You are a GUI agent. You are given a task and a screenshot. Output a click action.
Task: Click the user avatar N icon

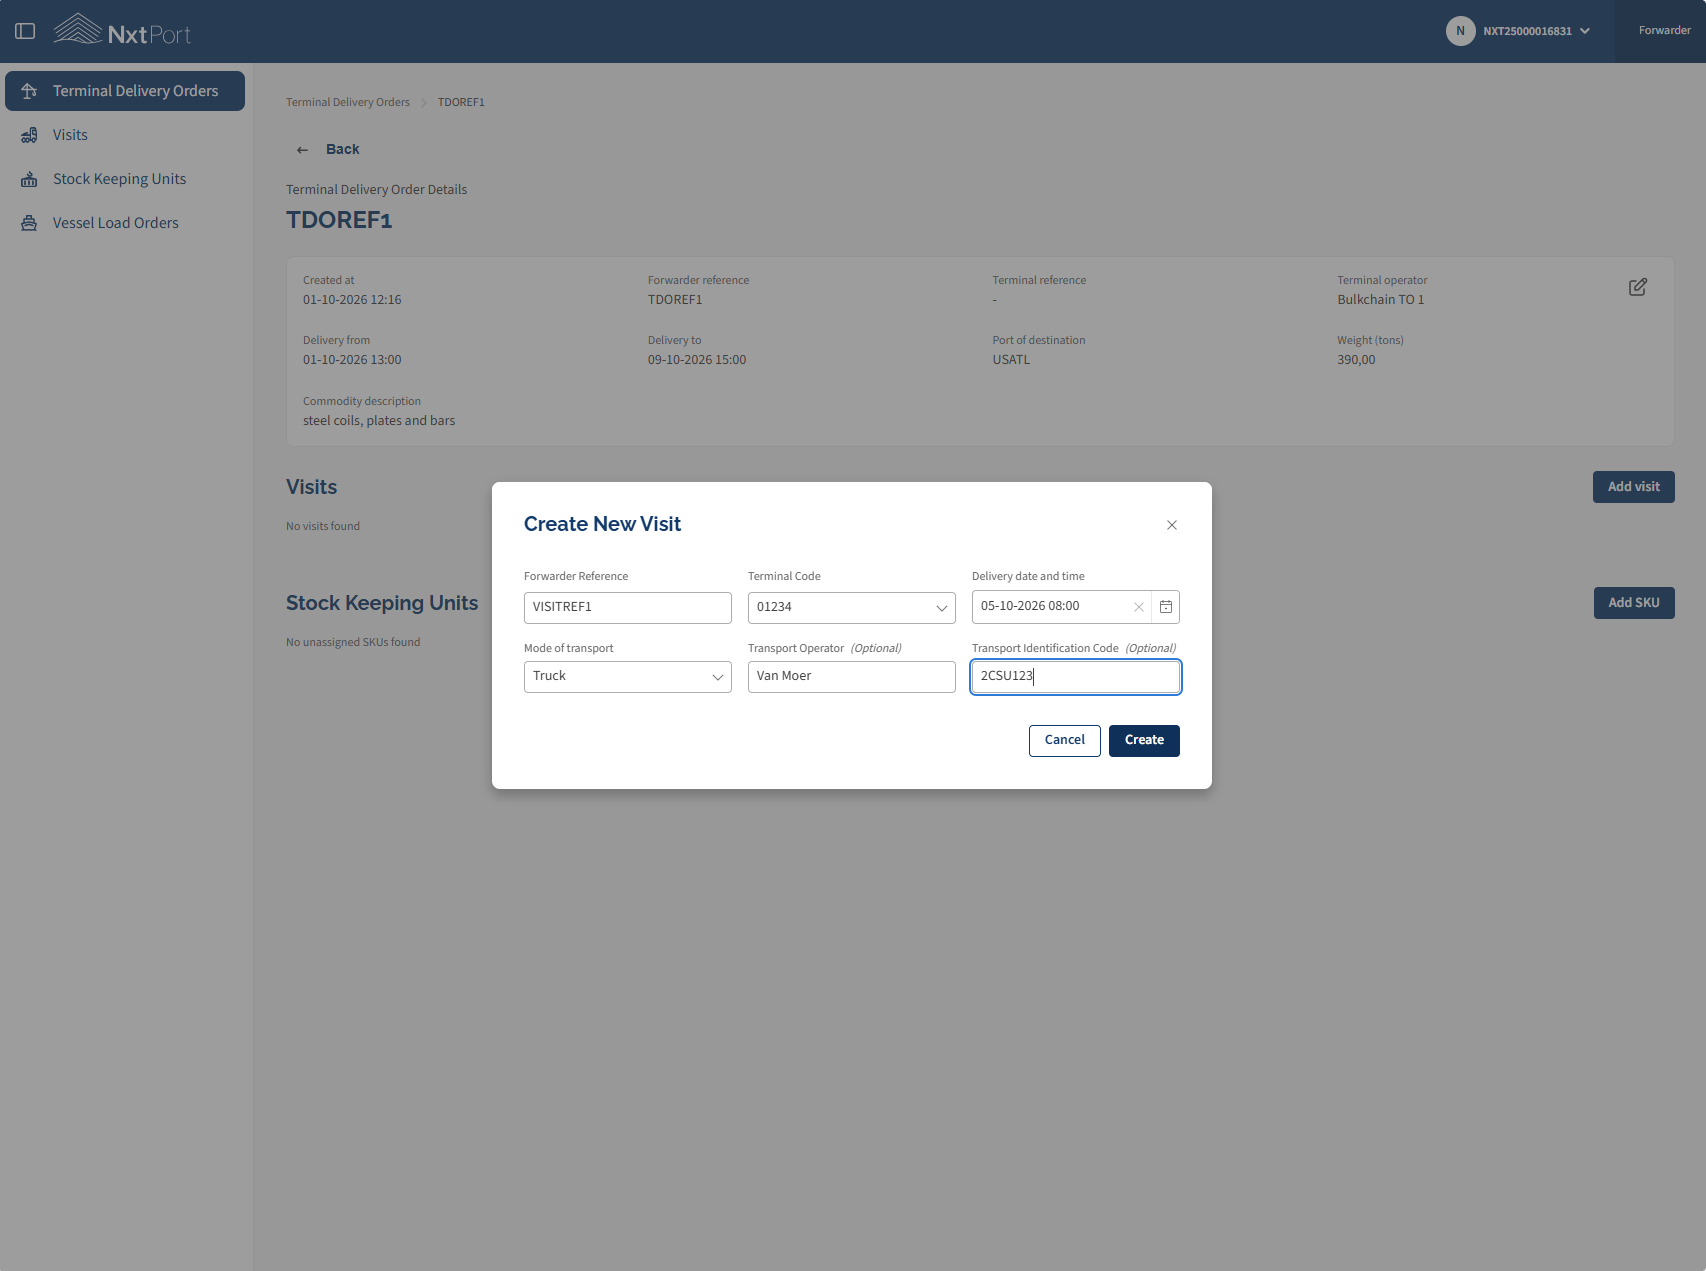[1460, 31]
